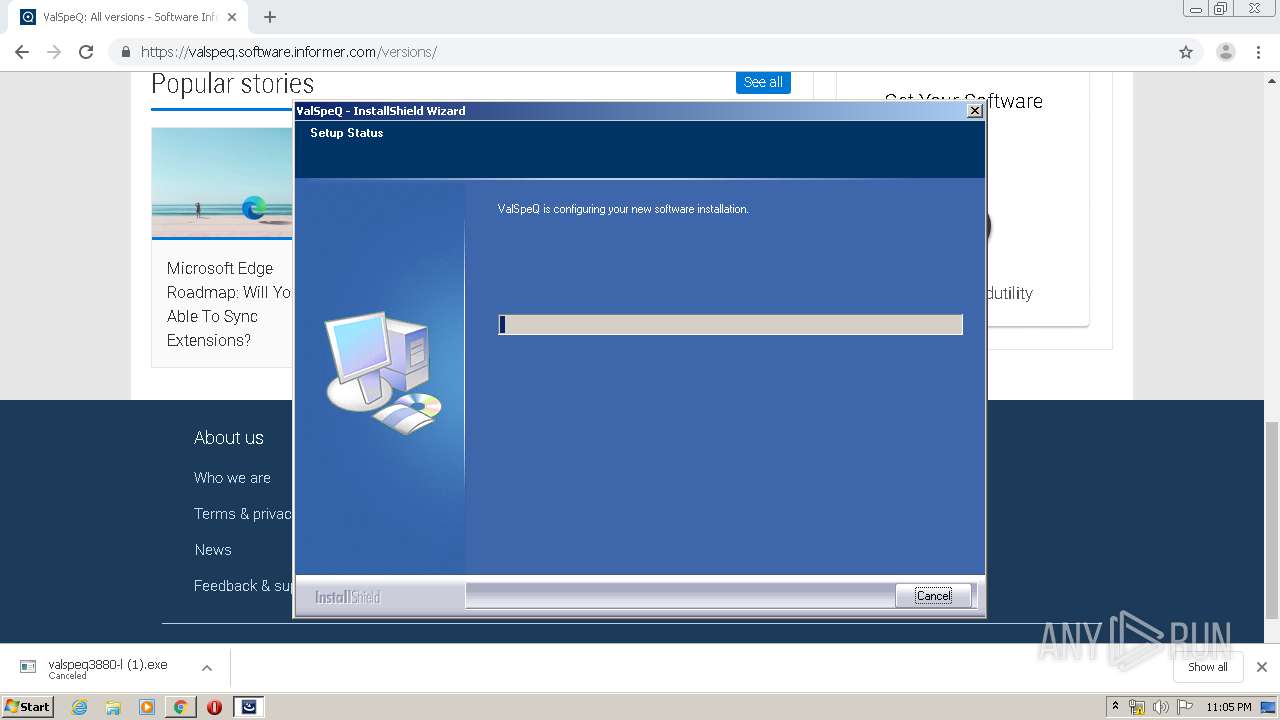
Task: Reload the current page
Action: coord(86,52)
